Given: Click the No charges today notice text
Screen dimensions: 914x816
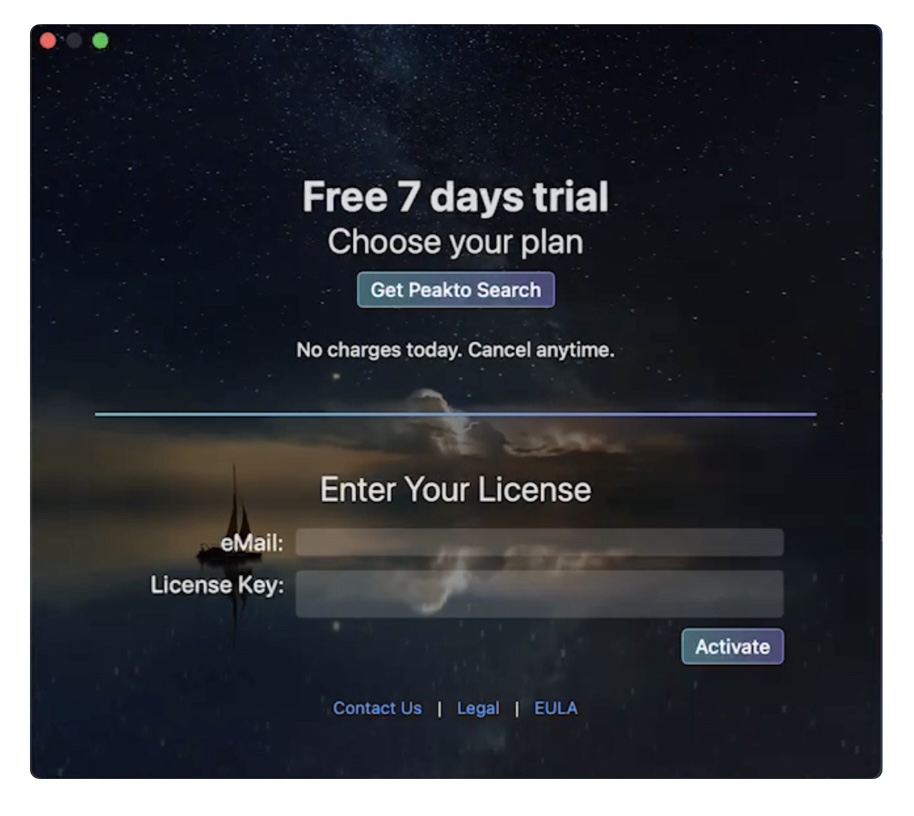Looking at the screenshot, I should click(x=455, y=350).
